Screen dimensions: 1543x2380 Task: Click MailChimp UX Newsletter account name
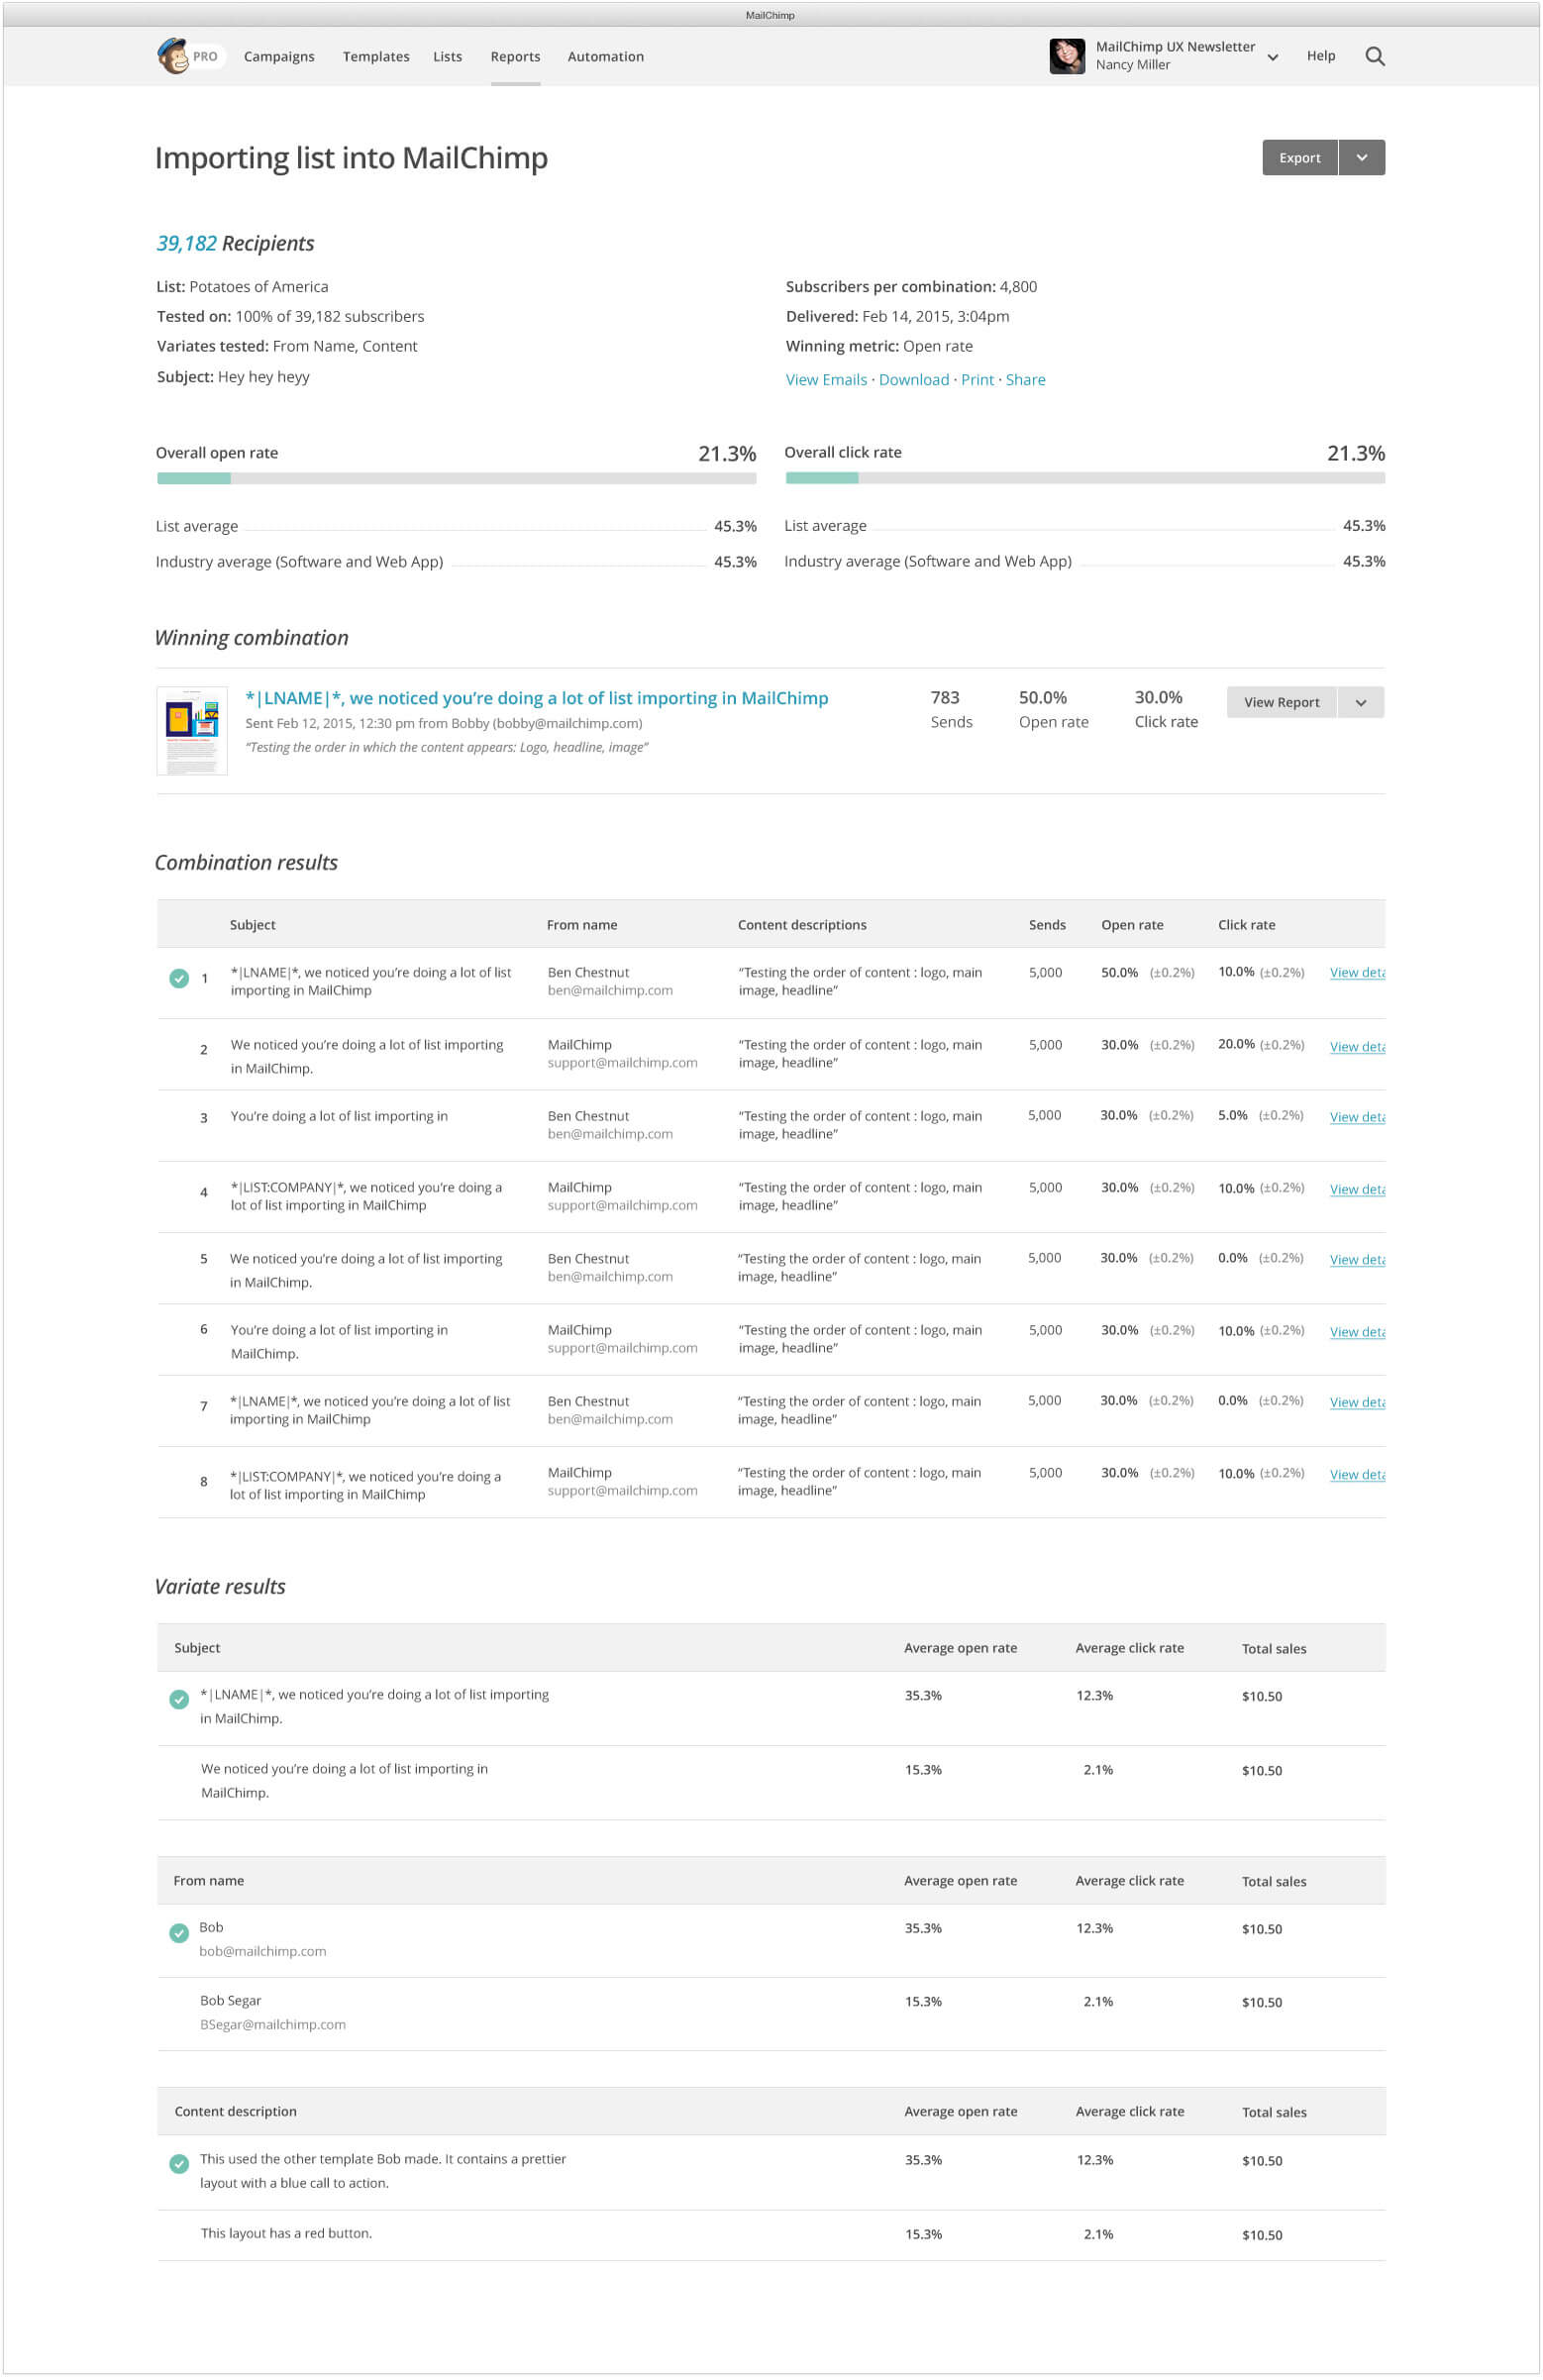(x=1175, y=47)
